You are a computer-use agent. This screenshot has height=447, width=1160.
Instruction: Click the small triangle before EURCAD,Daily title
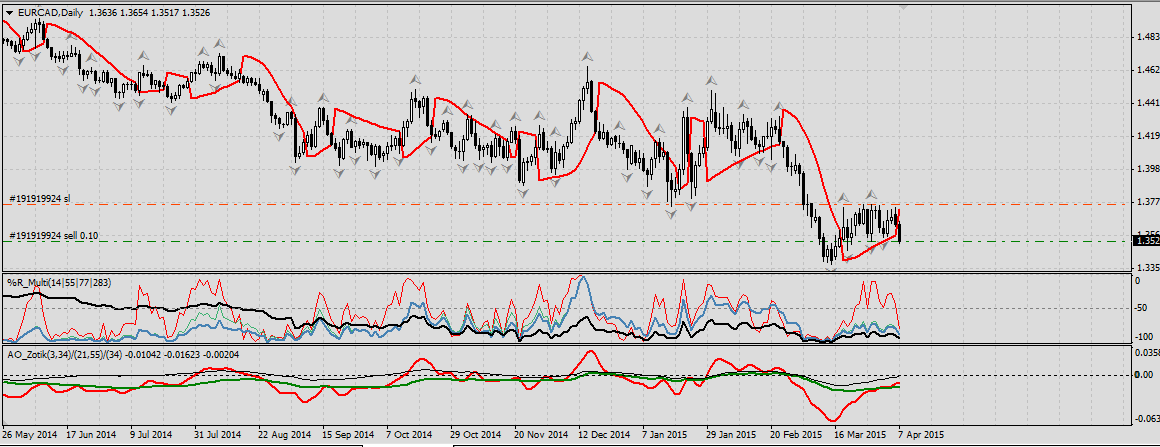point(8,13)
